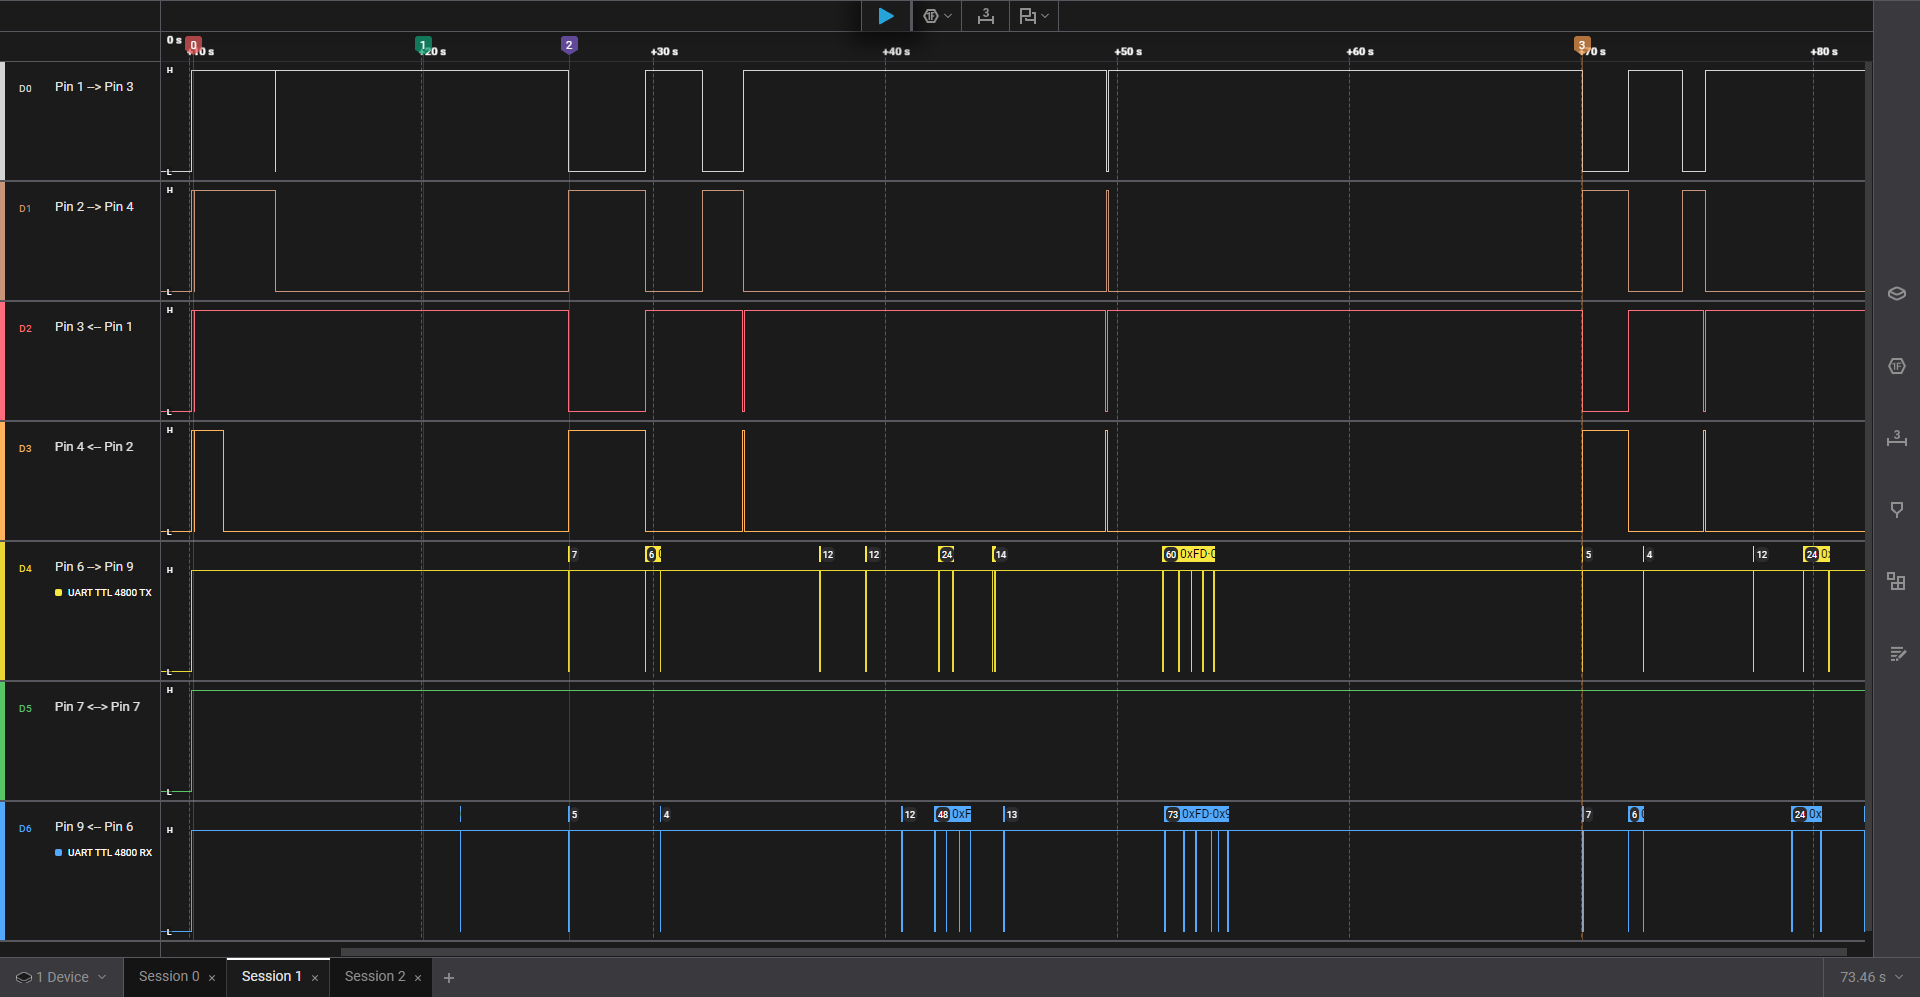Switch to the Session 0 tab
The image size is (1920, 997).
click(x=169, y=977)
